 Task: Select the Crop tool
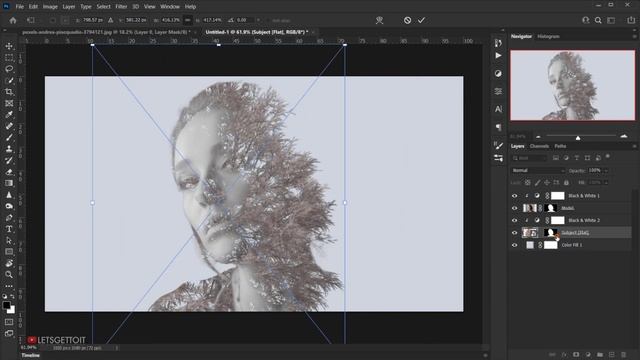coord(9,92)
